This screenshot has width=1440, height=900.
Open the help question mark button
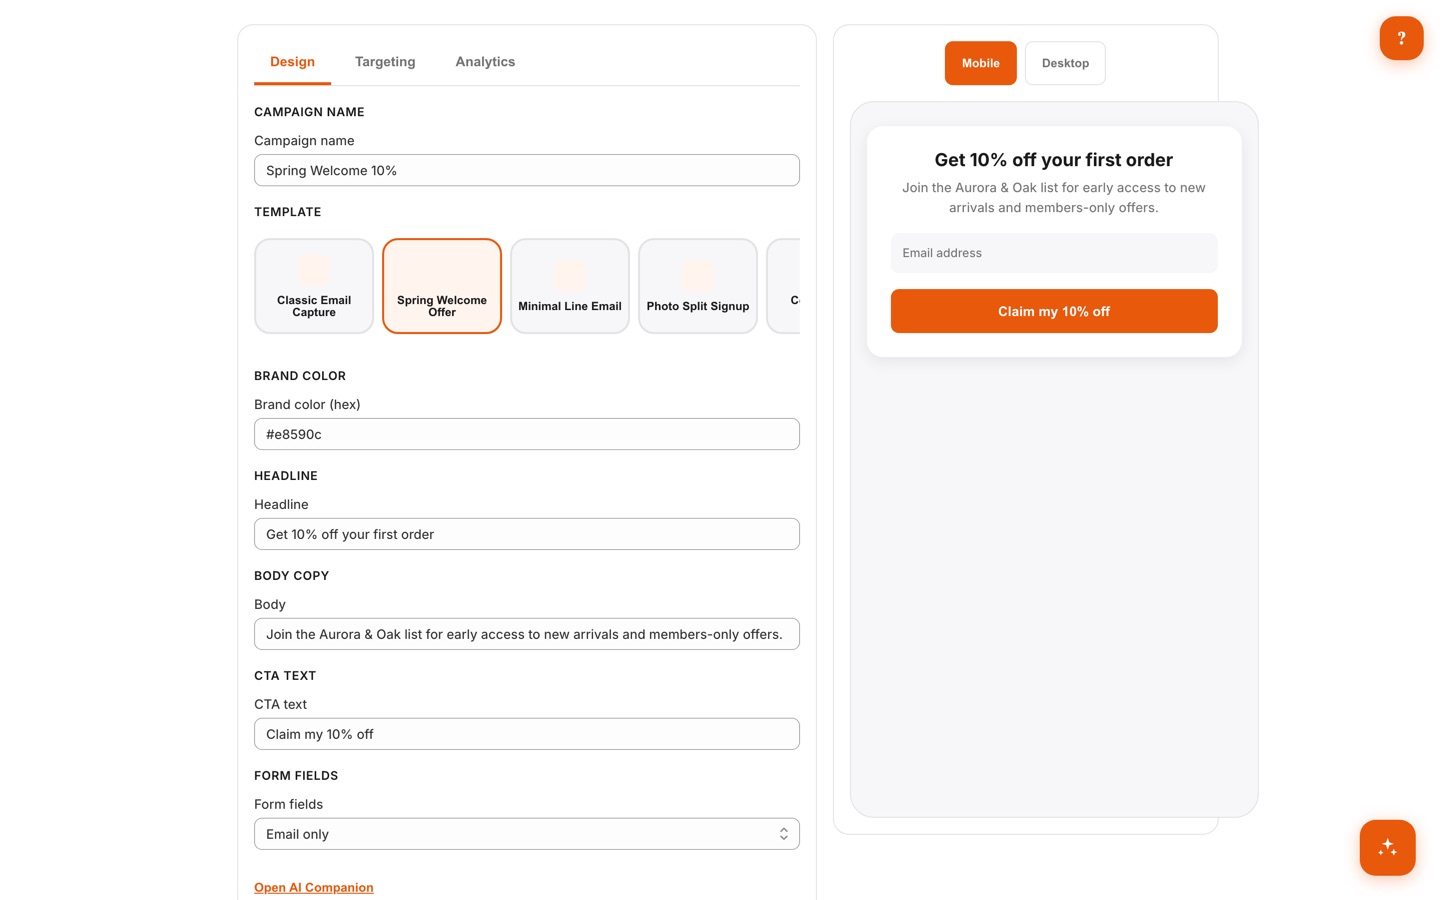click(x=1401, y=38)
